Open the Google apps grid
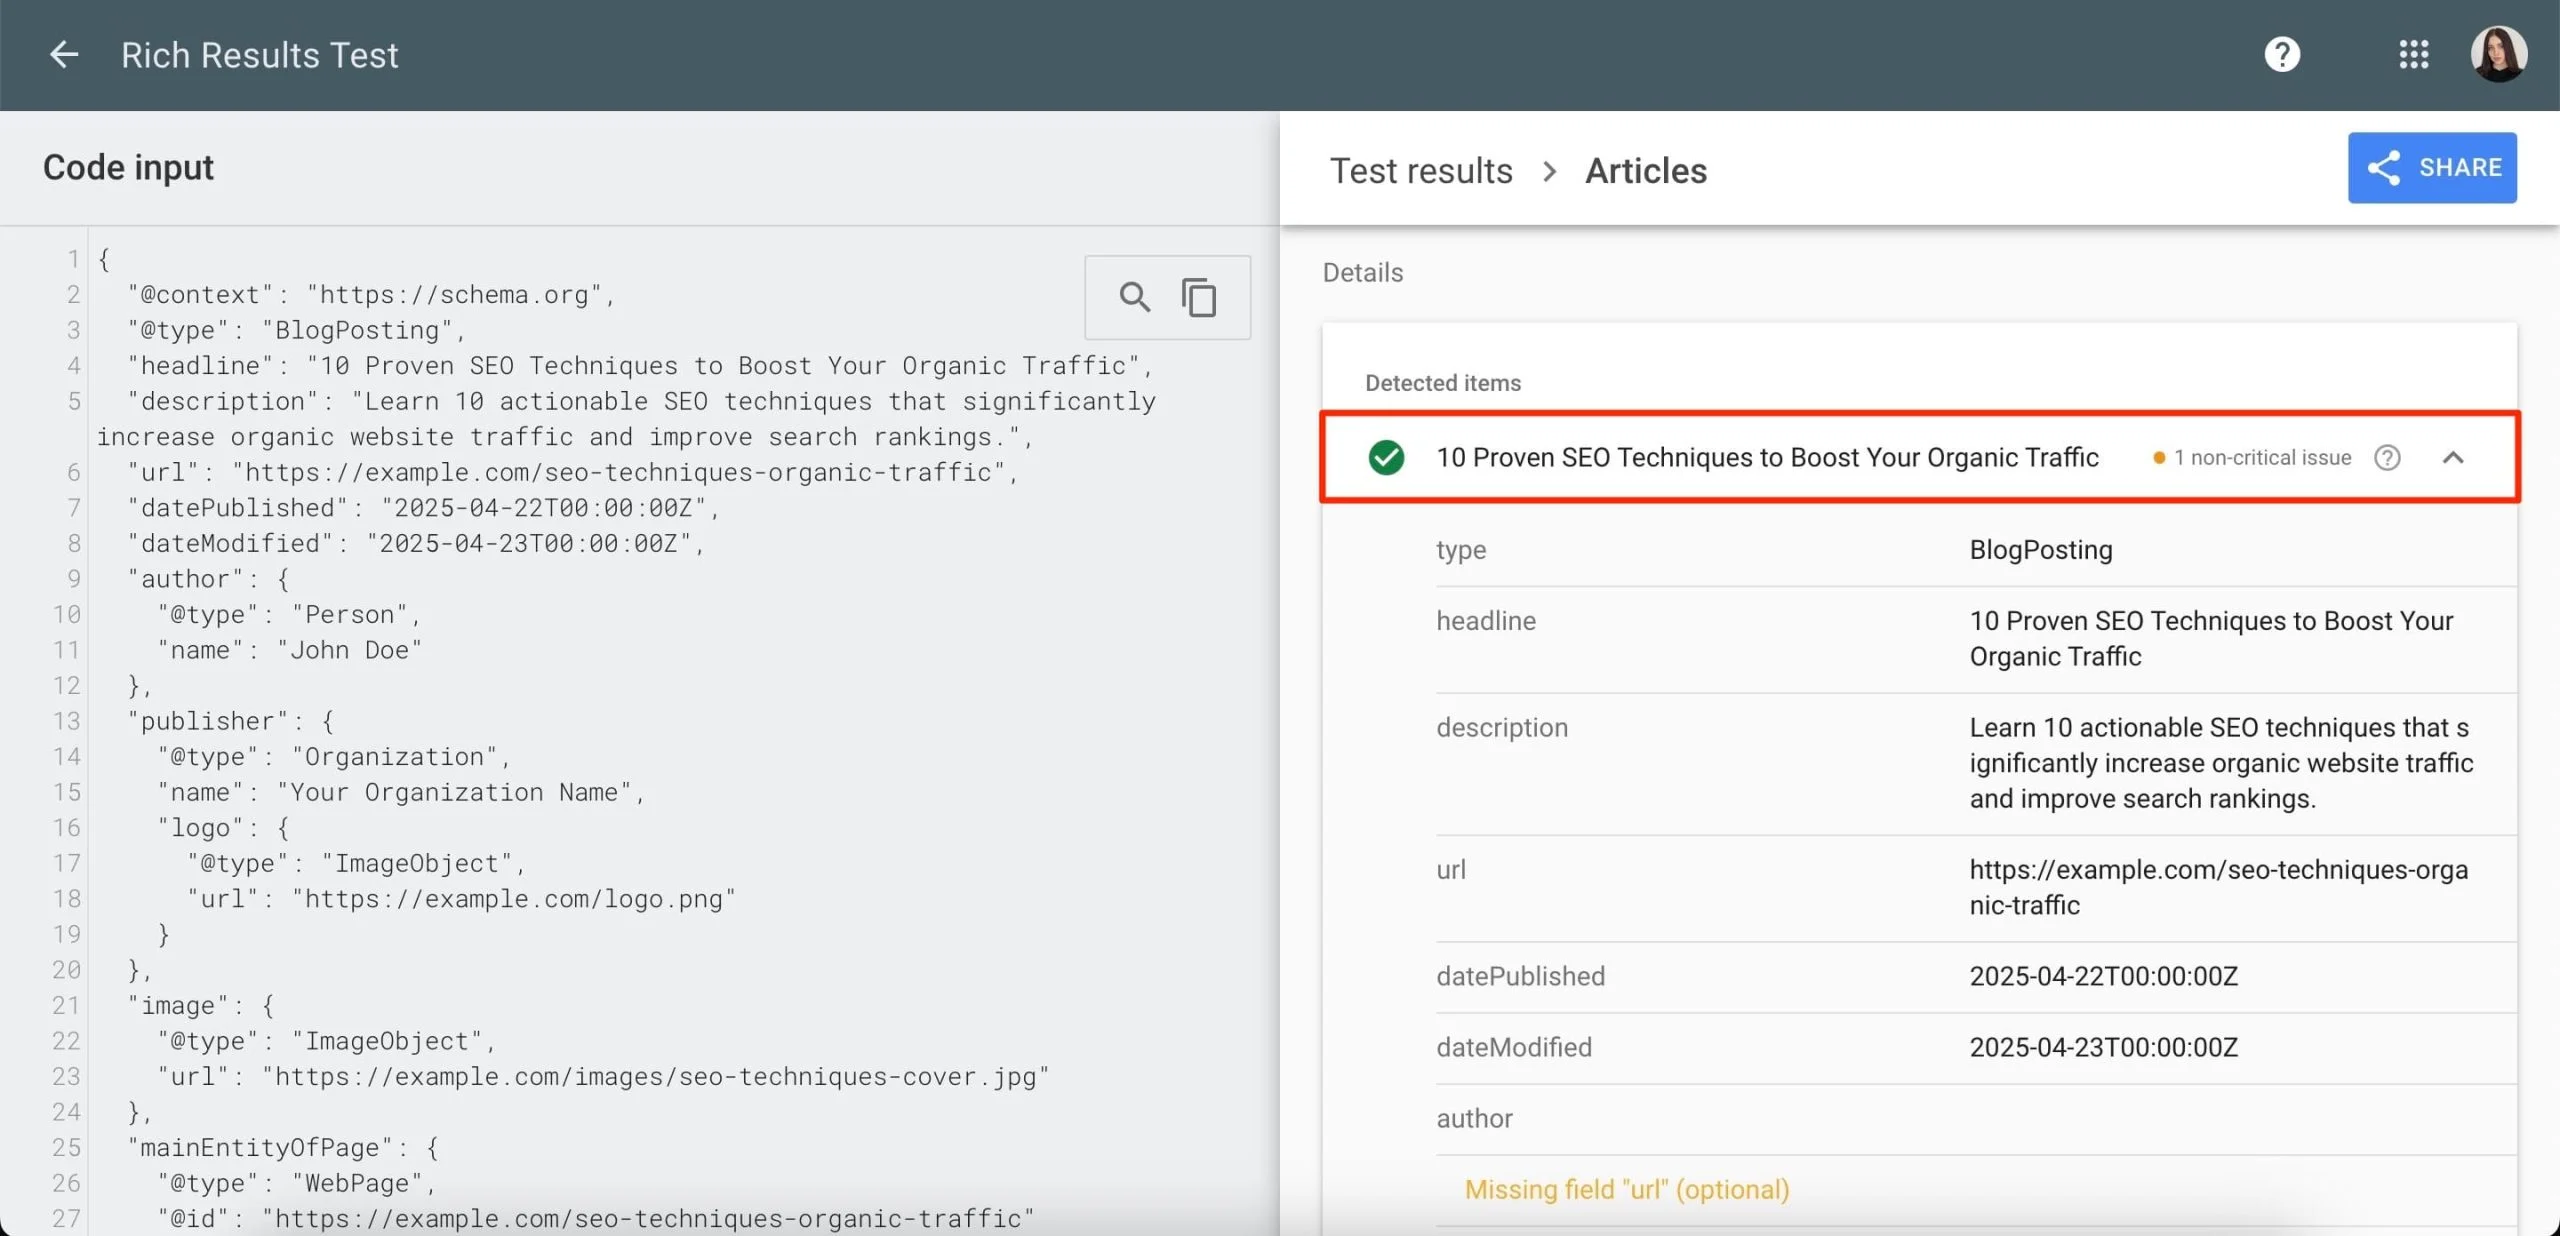This screenshot has width=2560, height=1236. (x=2413, y=54)
